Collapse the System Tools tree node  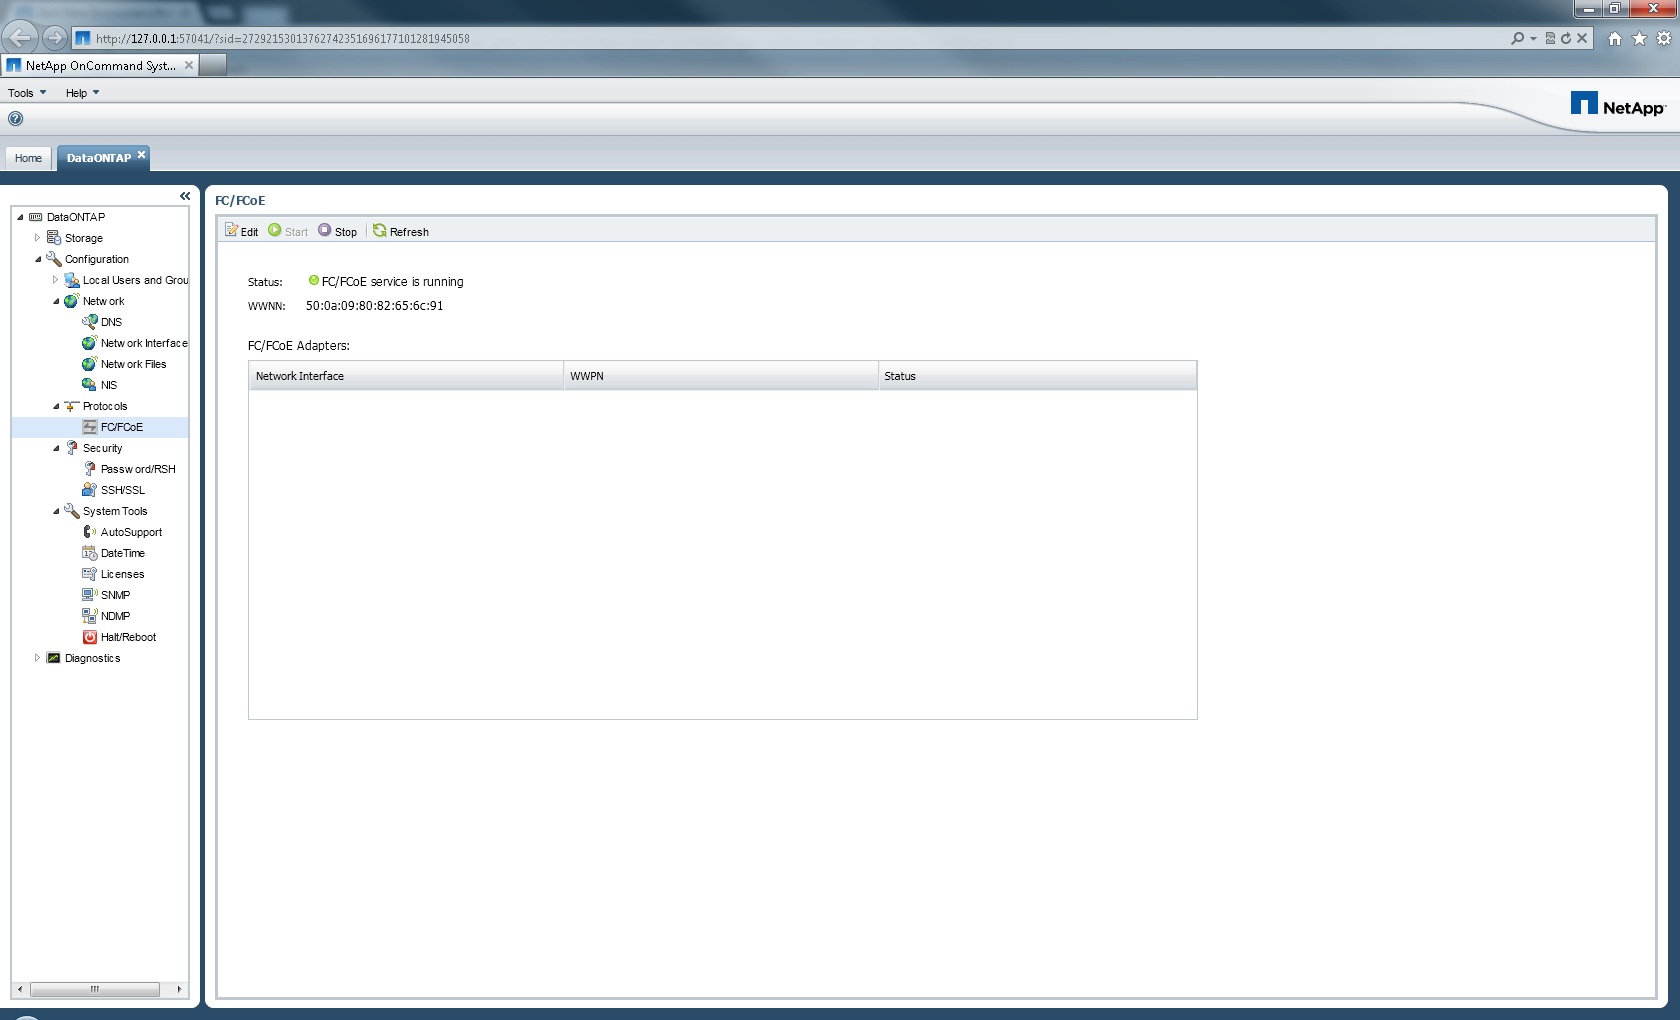(56, 511)
